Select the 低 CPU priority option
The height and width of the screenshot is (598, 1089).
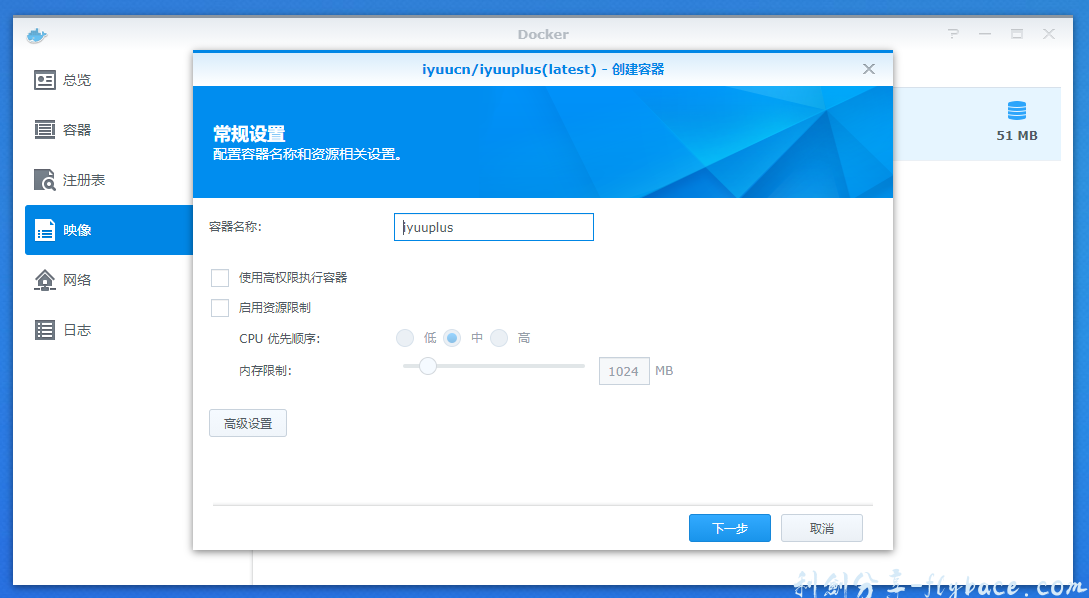coord(405,338)
